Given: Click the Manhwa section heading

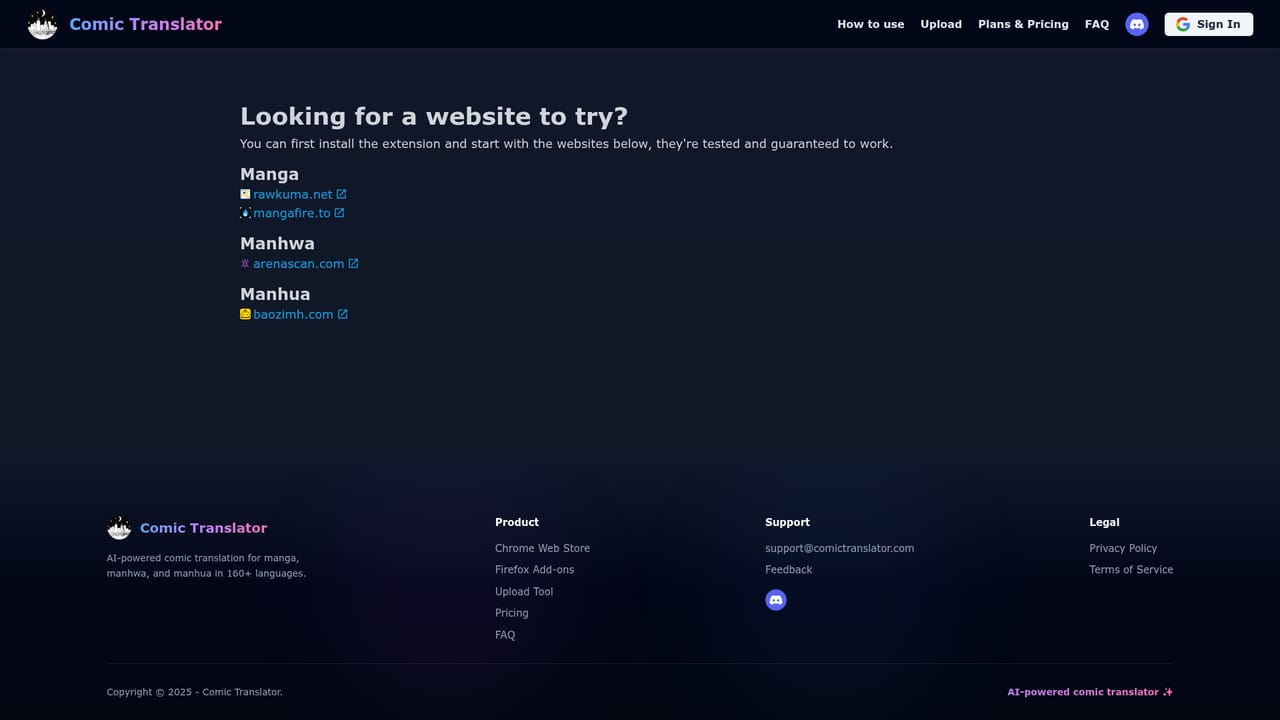Looking at the screenshot, I should pos(277,243).
